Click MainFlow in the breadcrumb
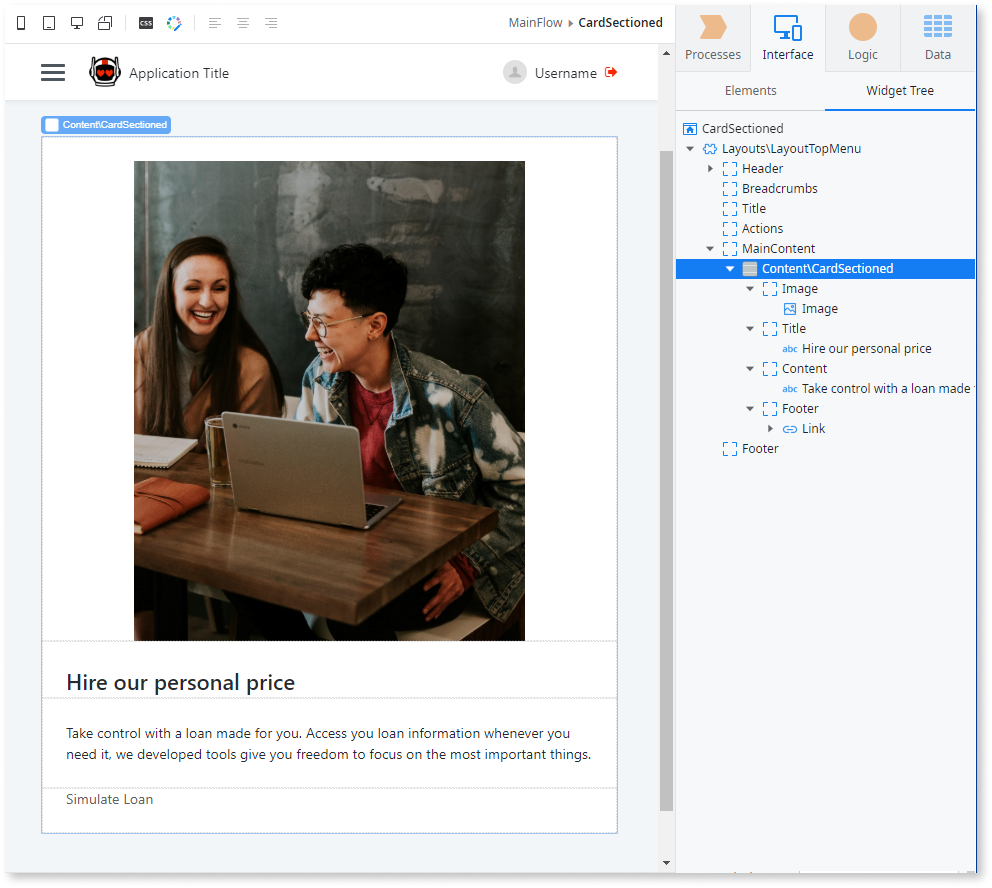Viewport: 992px width, 888px height. (x=536, y=23)
